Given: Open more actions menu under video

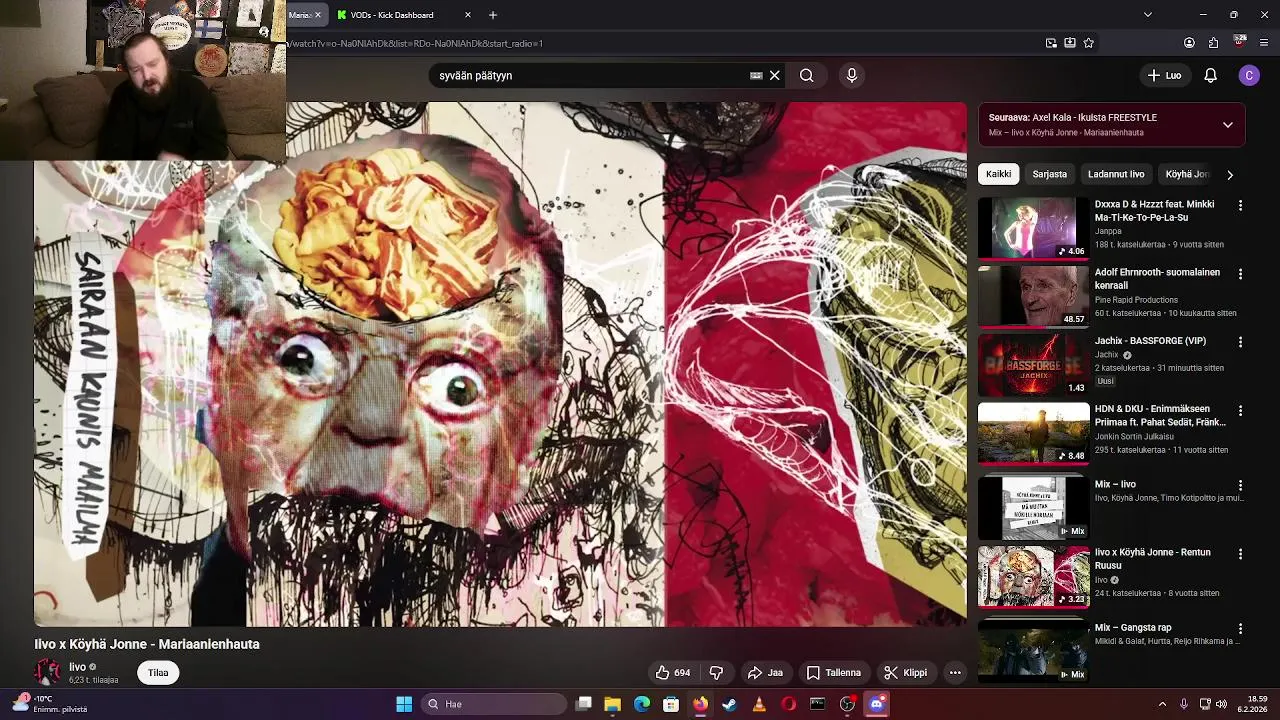Looking at the screenshot, I should tap(955, 673).
